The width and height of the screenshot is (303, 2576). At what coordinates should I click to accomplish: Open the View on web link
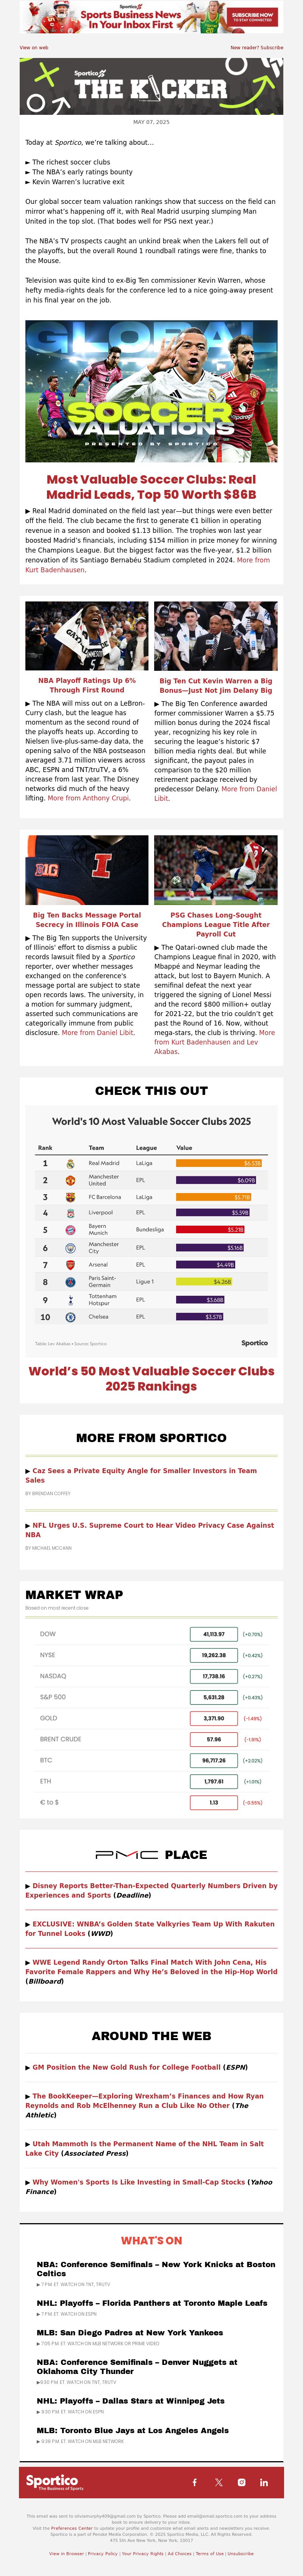pyautogui.click(x=34, y=47)
